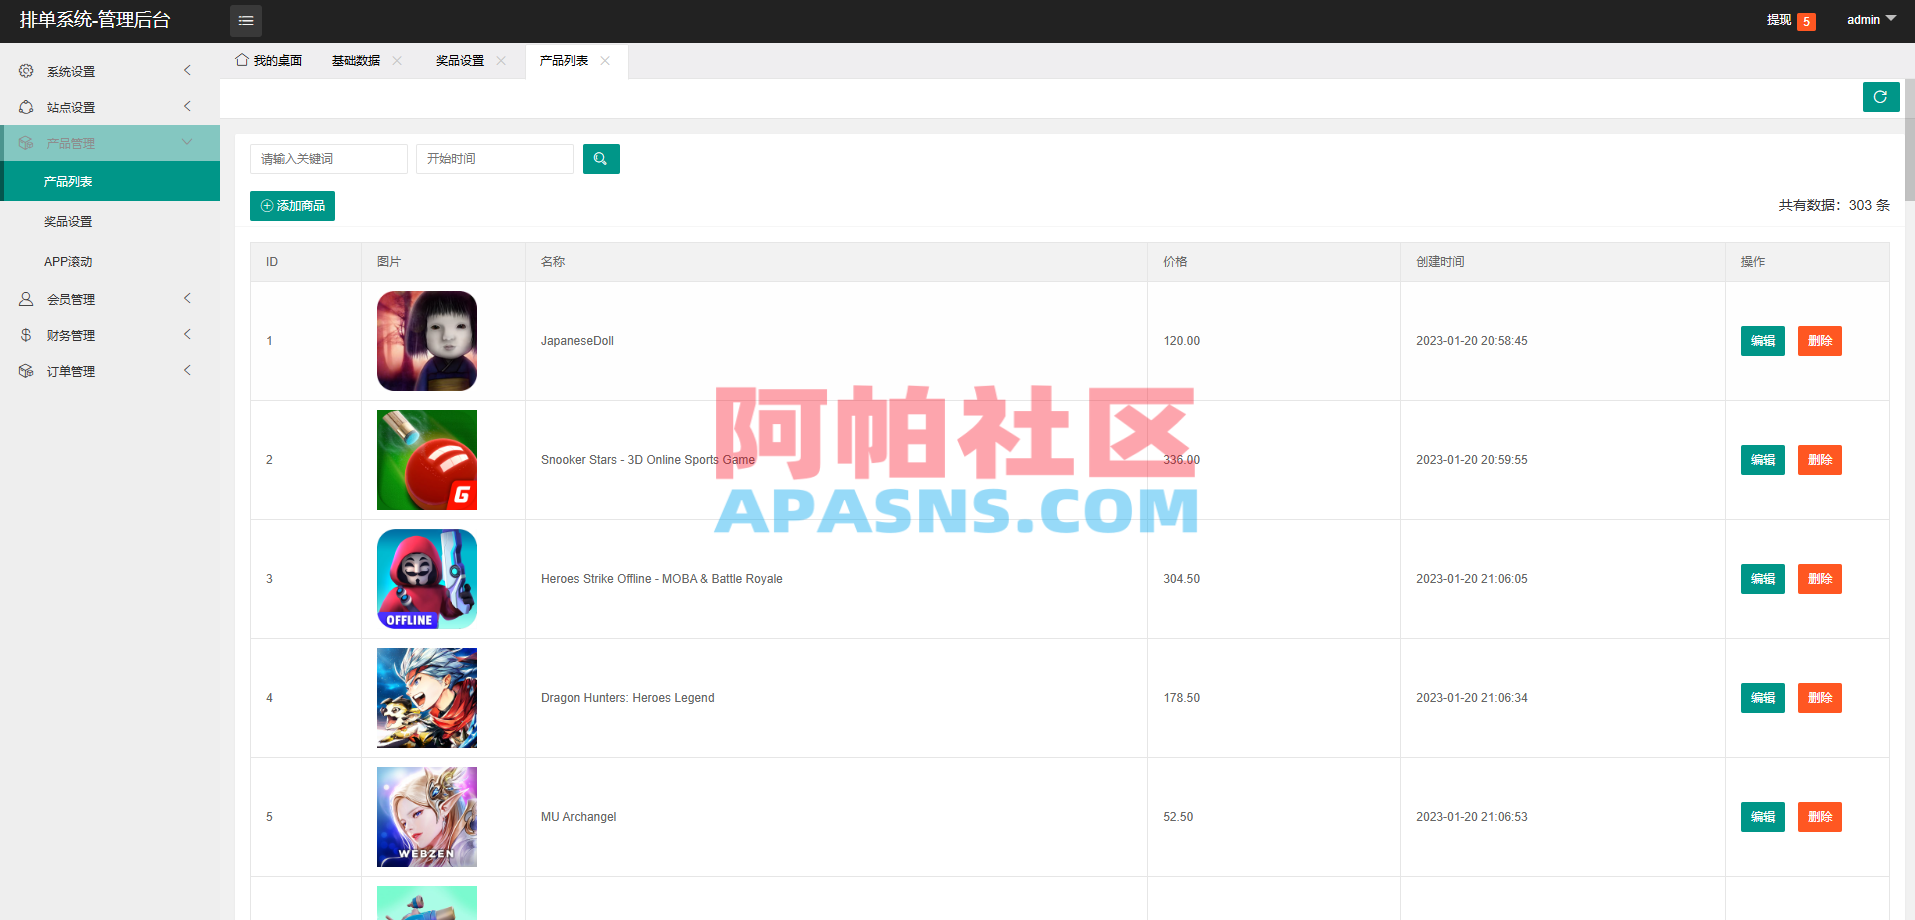Click the 请输入关键词 search field

coord(328,158)
